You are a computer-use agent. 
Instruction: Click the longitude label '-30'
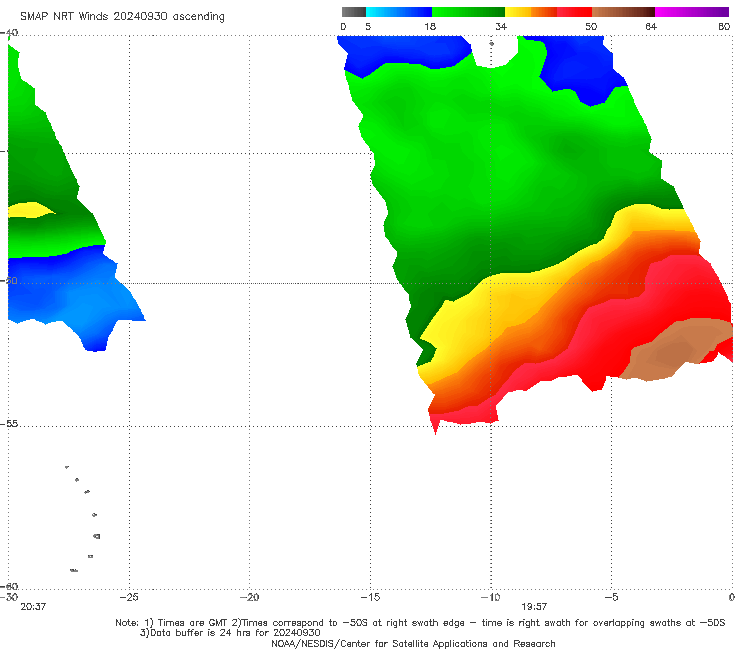pyautogui.click(x=9, y=597)
